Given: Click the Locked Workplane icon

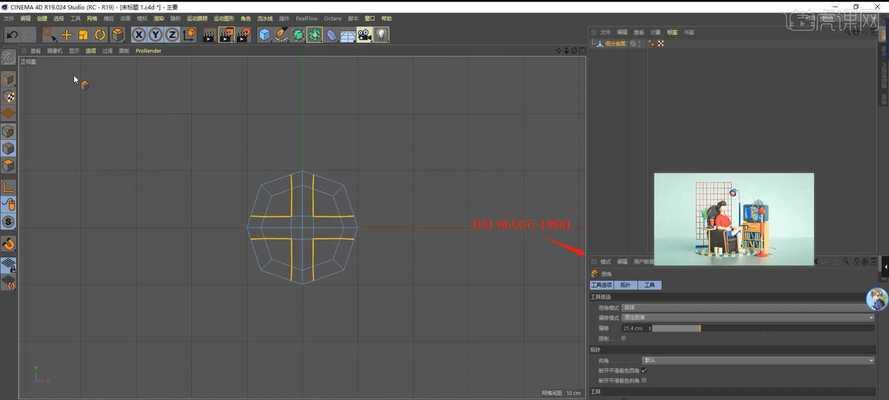Looking at the screenshot, I should (x=8, y=265).
